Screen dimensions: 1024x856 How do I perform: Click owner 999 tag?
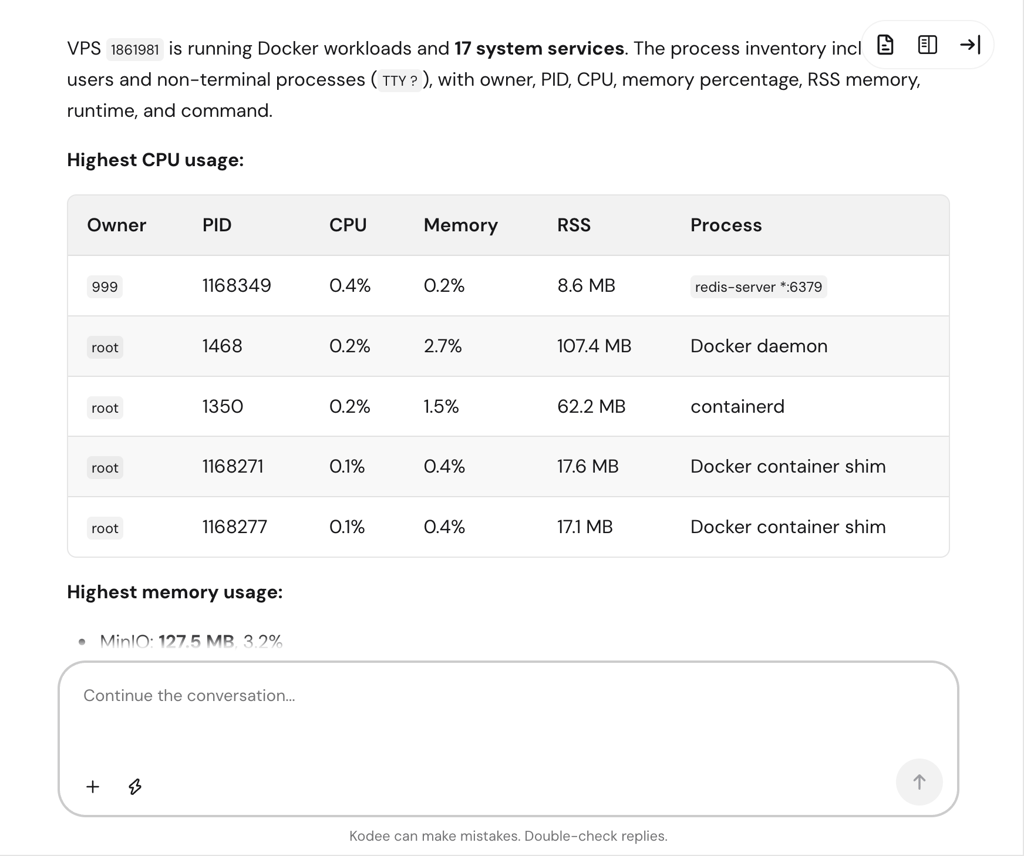(x=104, y=287)
